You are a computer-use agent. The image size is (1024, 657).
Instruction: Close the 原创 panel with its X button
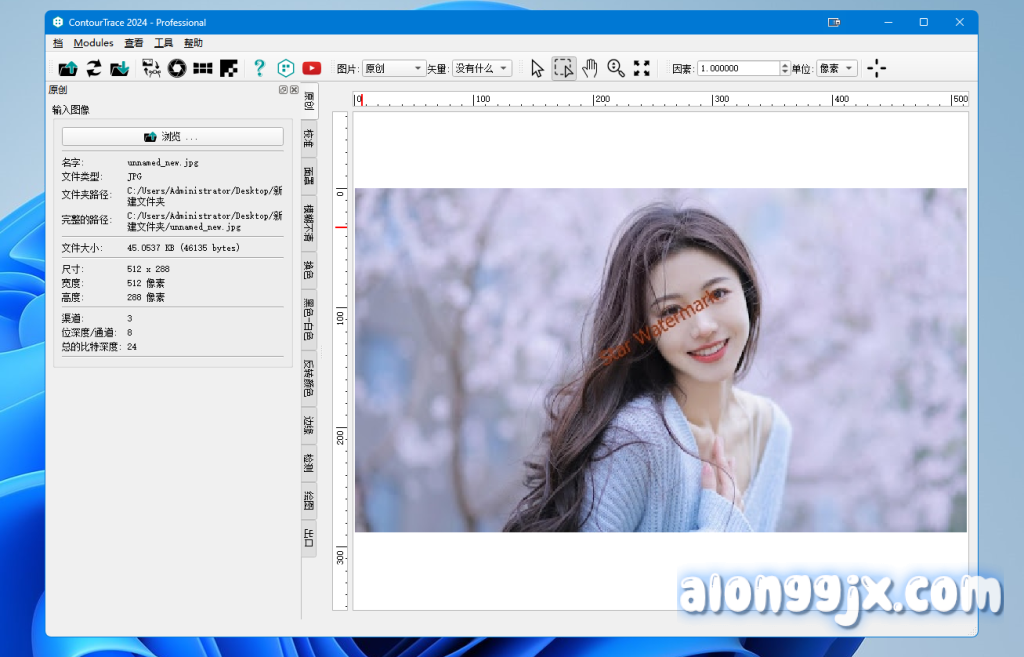coord(294,90)
